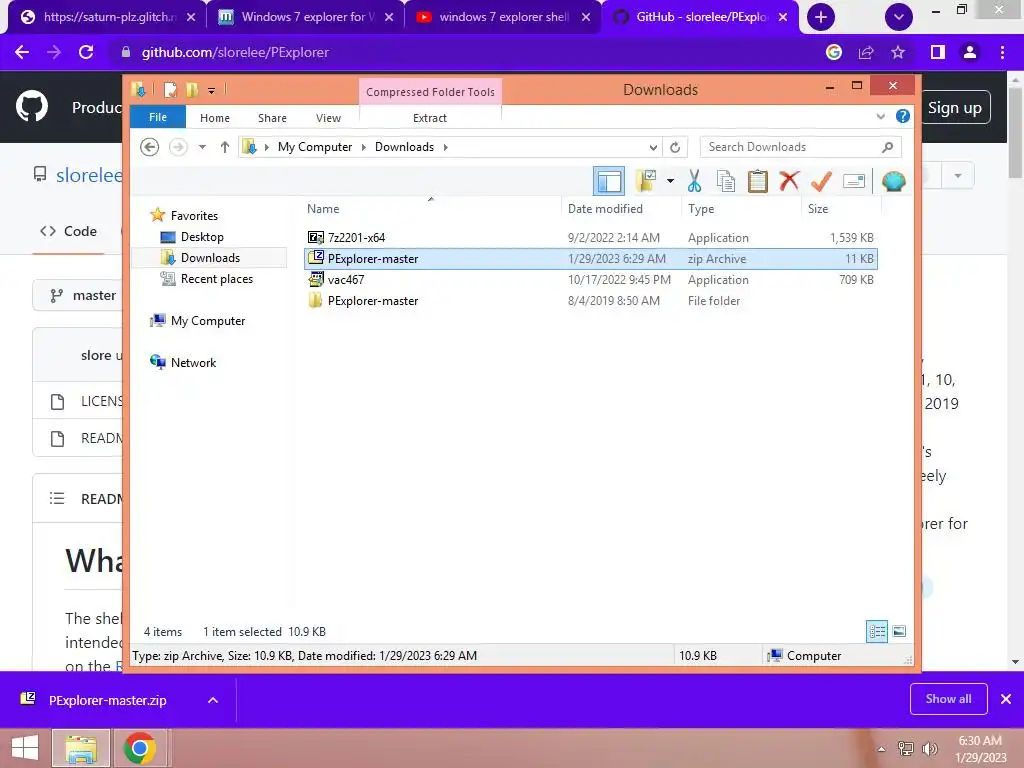
Task: Expand folder options dropdown arrow
Action: pos(670,181)
